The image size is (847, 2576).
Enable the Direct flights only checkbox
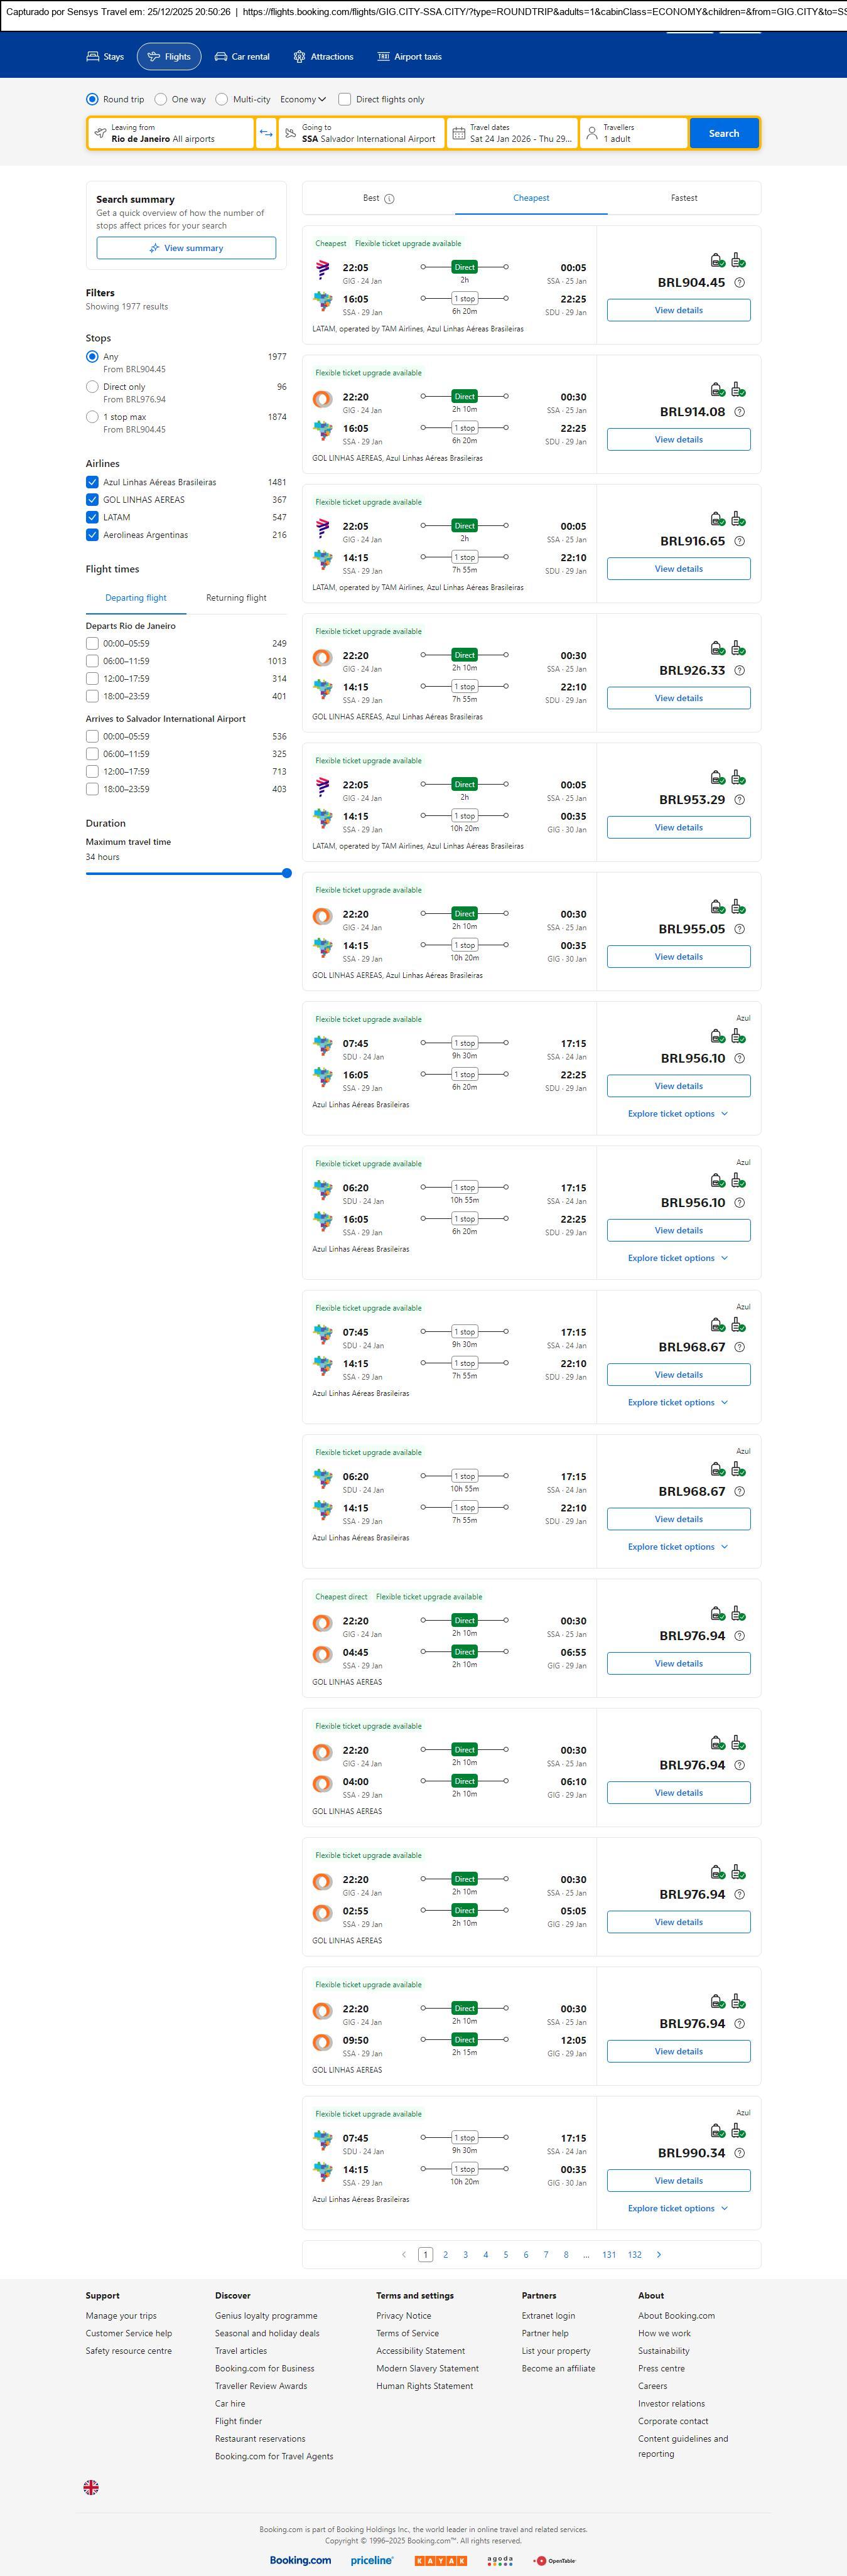click(345, 99)
